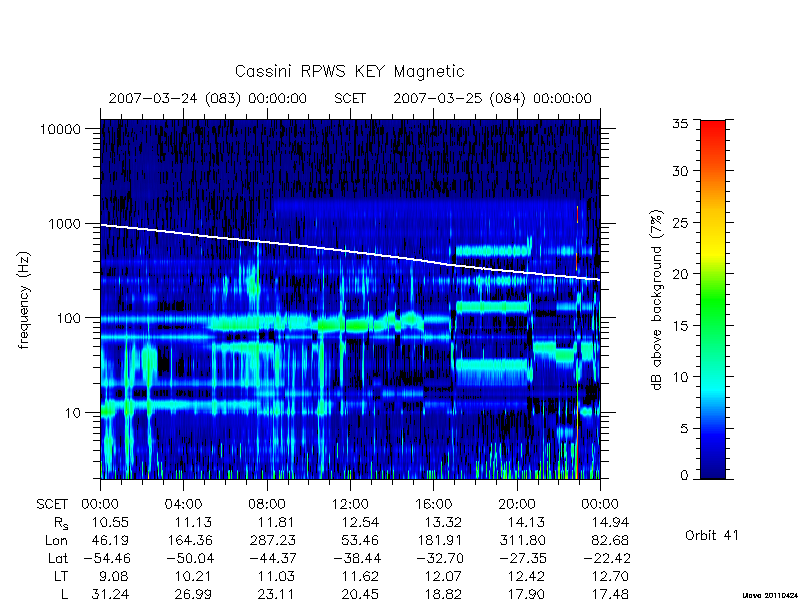The width and height of the screenshot is (800, 600).
Task: Click the L value 17.48
Action: [x=610, y=594]
